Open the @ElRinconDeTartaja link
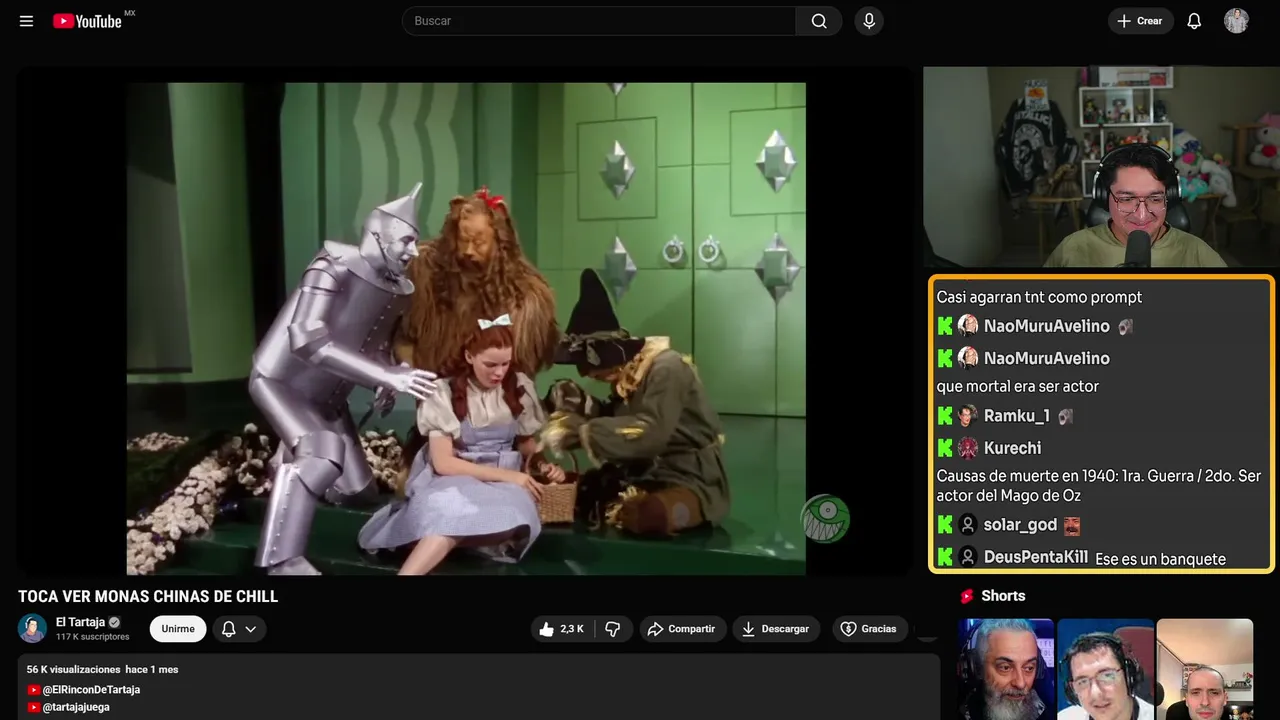 [x=91, y=690]
